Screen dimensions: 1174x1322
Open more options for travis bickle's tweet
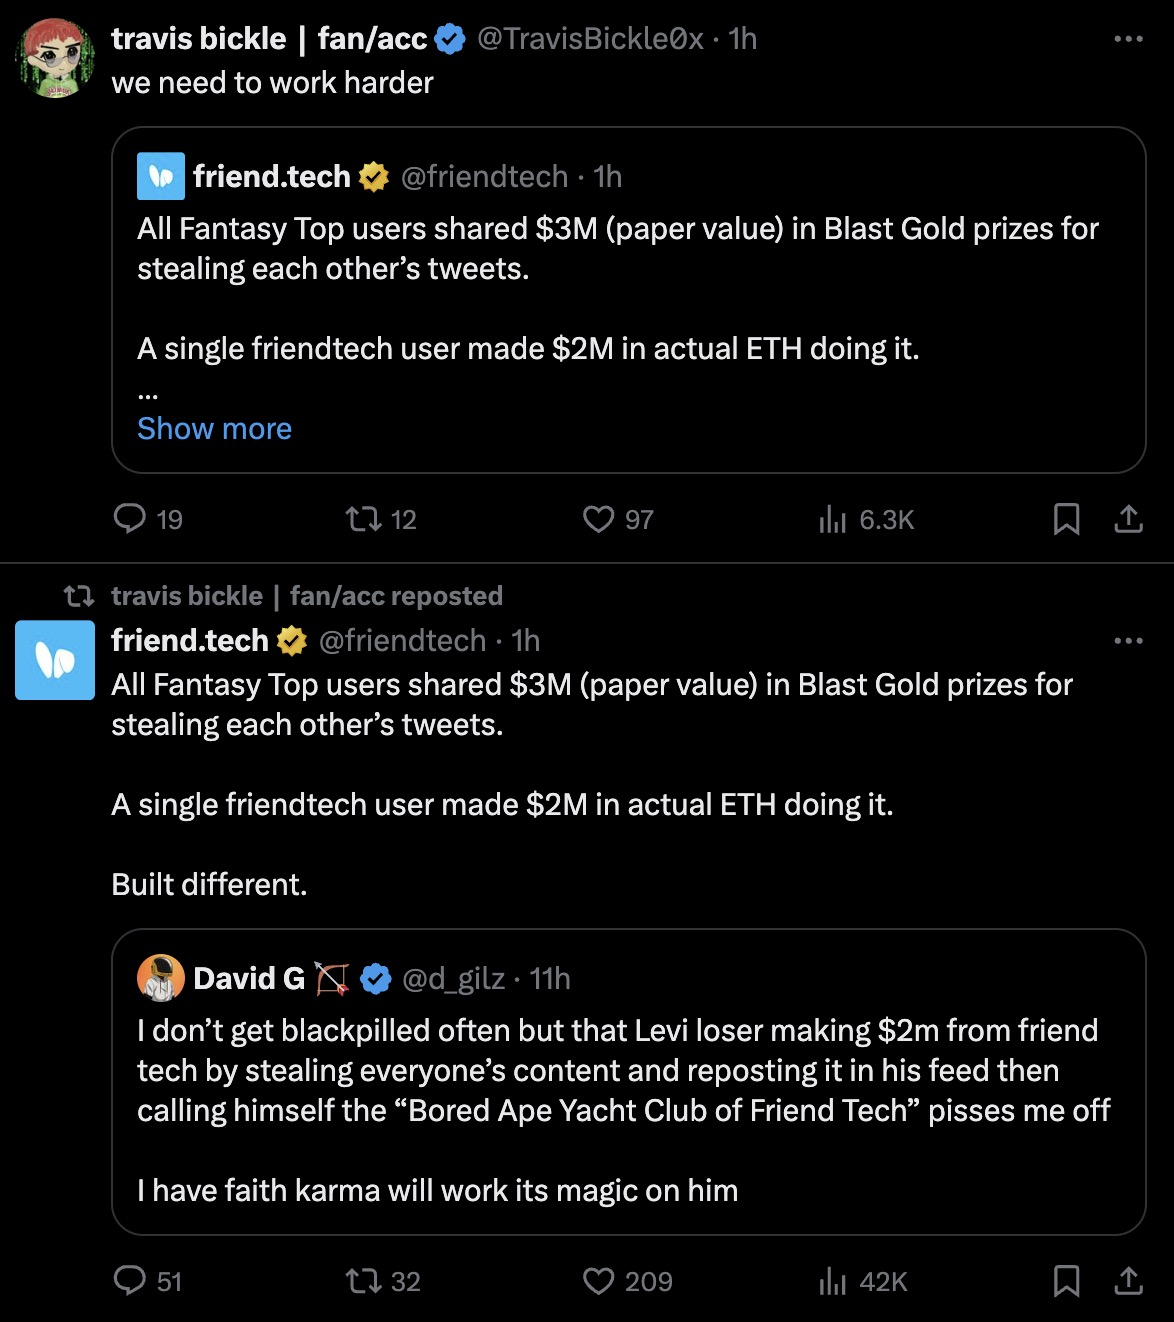[1128, 39]
